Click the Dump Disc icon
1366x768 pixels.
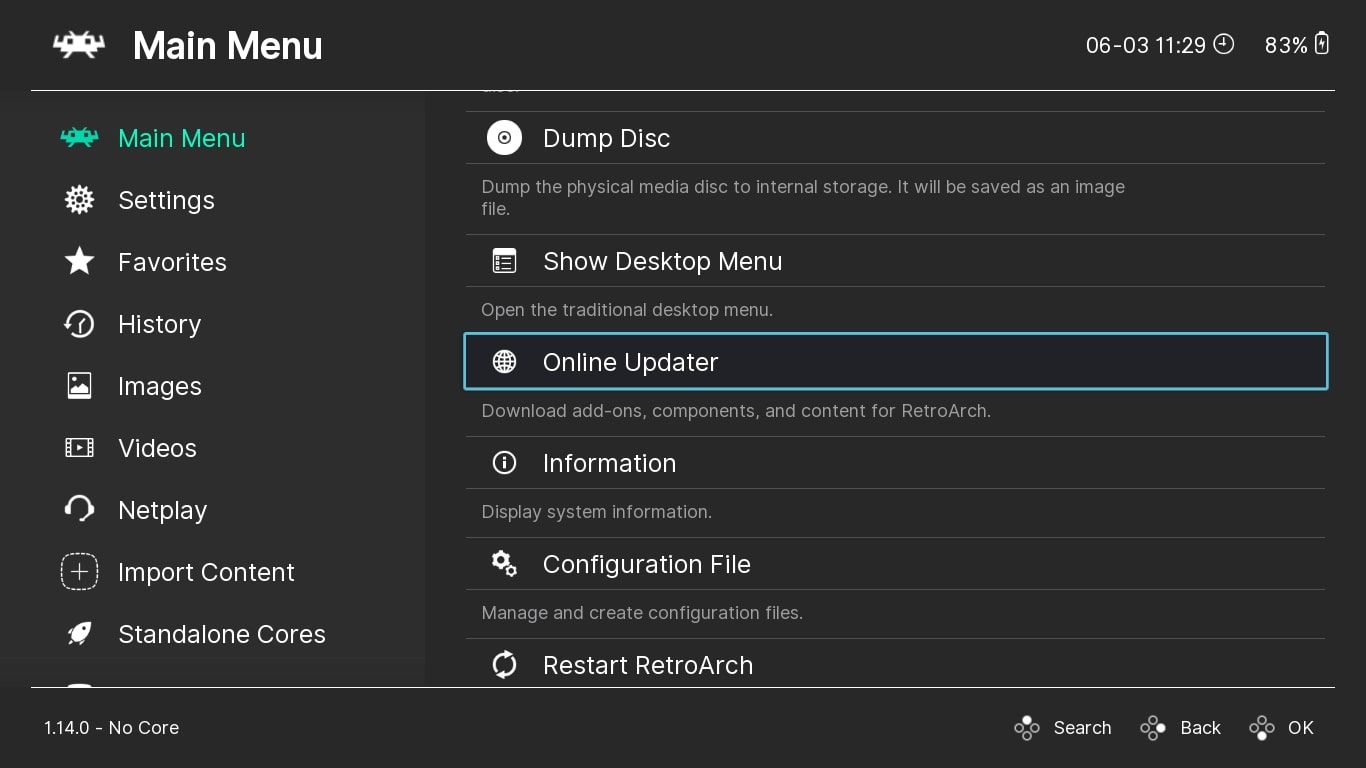(504, 137)
